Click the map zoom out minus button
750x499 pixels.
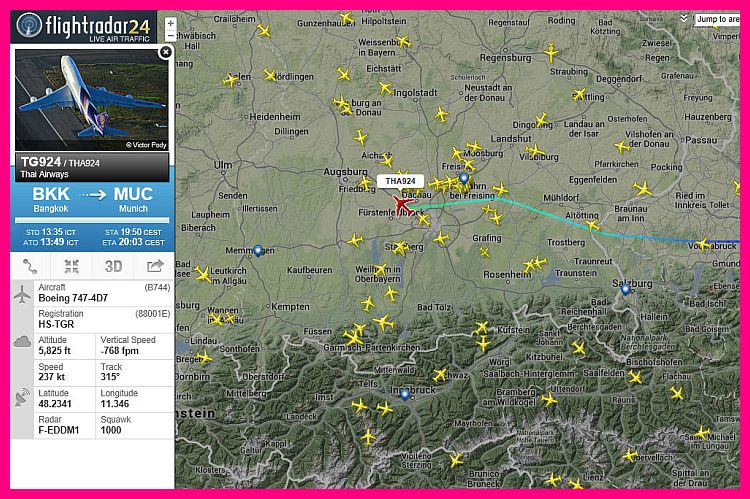(x=171, y=35)
